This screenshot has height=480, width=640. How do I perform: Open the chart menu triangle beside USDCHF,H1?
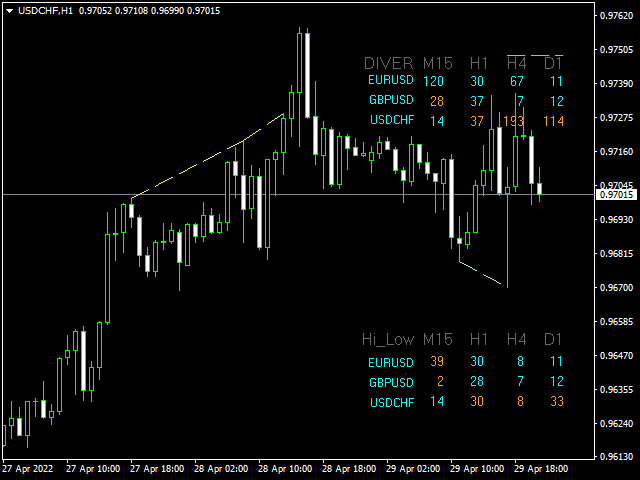(10, 11)
